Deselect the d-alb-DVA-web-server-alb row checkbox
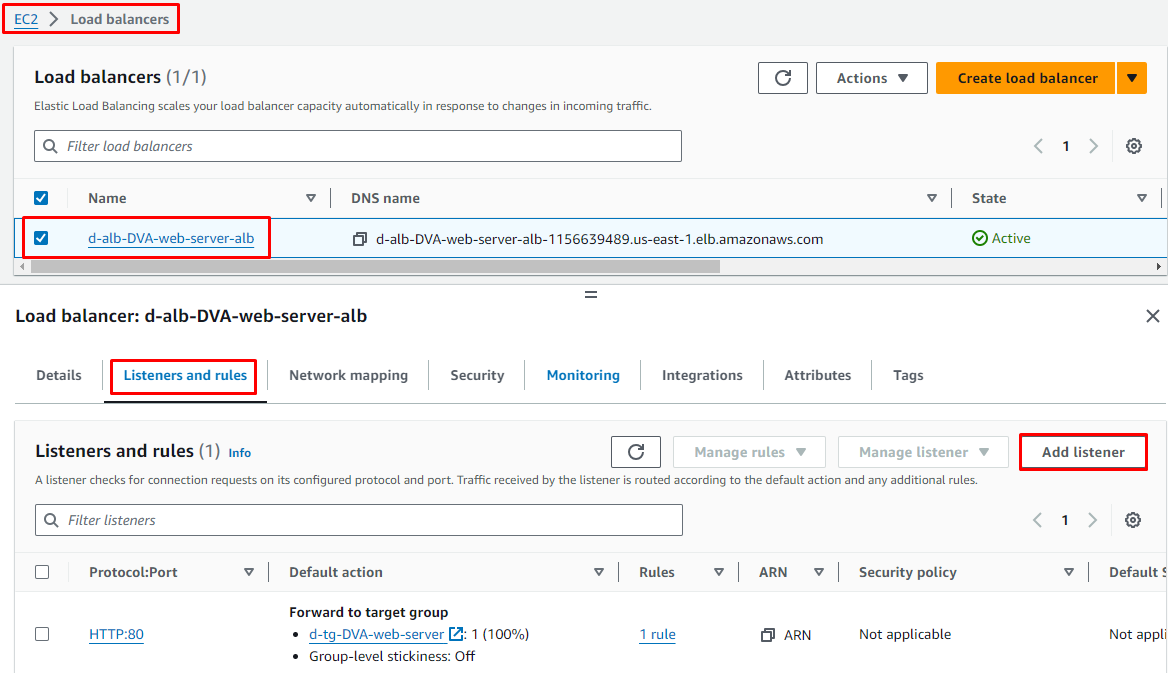 point(41,238)
